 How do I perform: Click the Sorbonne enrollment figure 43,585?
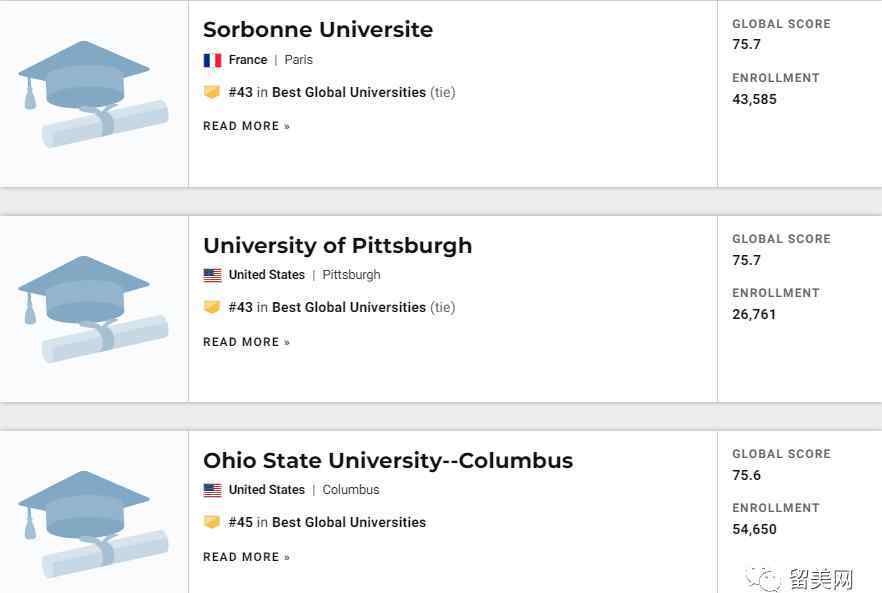754,100
